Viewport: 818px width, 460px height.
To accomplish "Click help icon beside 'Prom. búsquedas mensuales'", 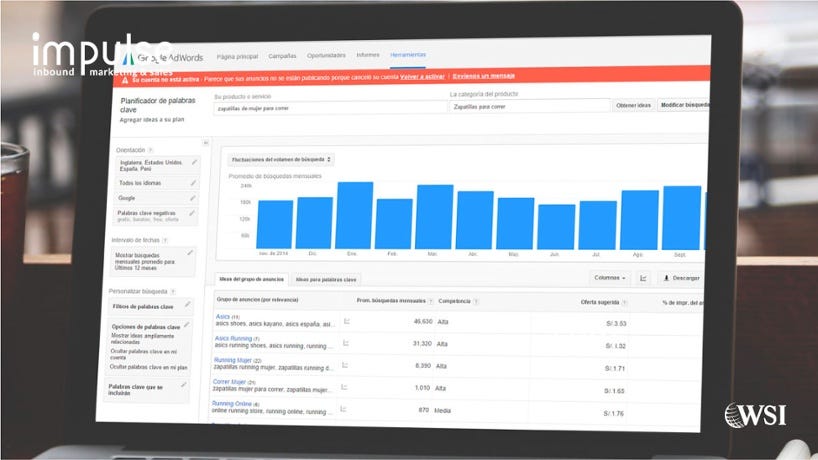I will coord(430,301).
